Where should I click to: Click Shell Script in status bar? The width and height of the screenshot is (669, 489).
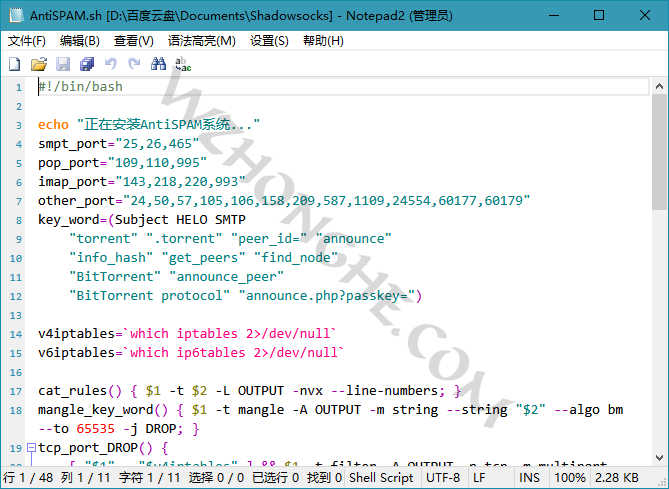click(381, 477)
